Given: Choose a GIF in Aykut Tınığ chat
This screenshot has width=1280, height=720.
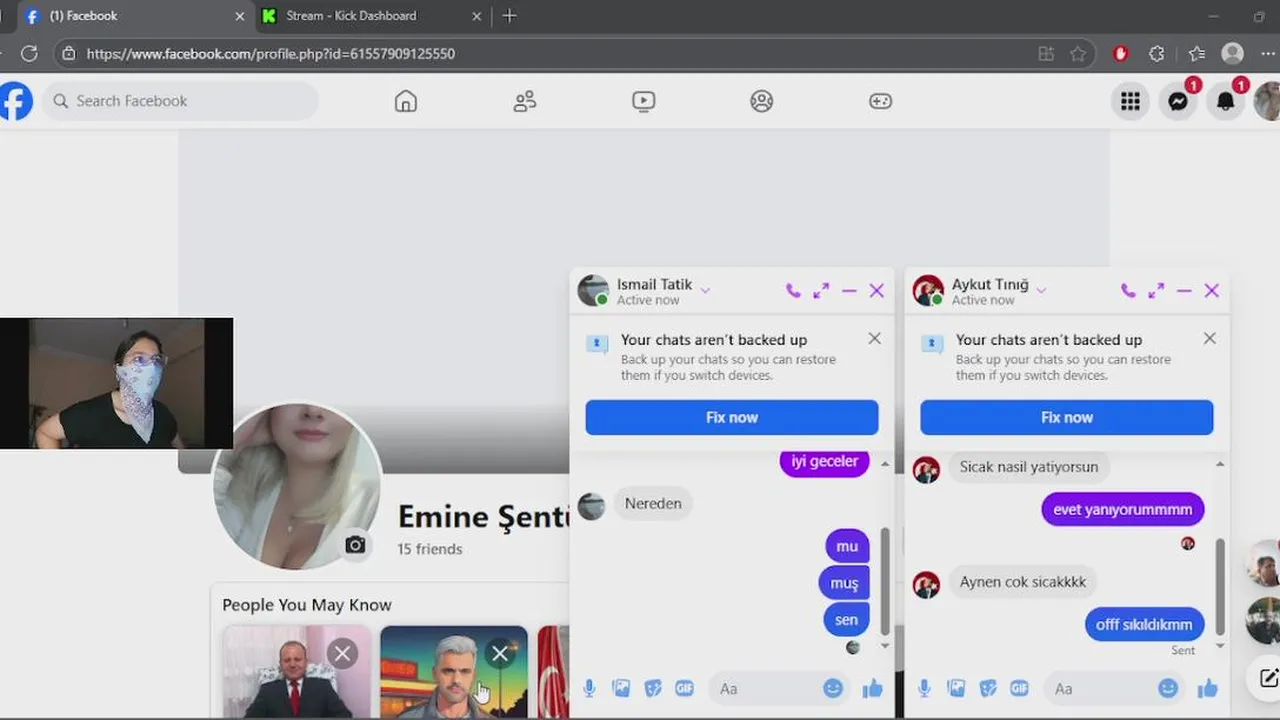Looking at the screenshot, I should [1020, 688].
